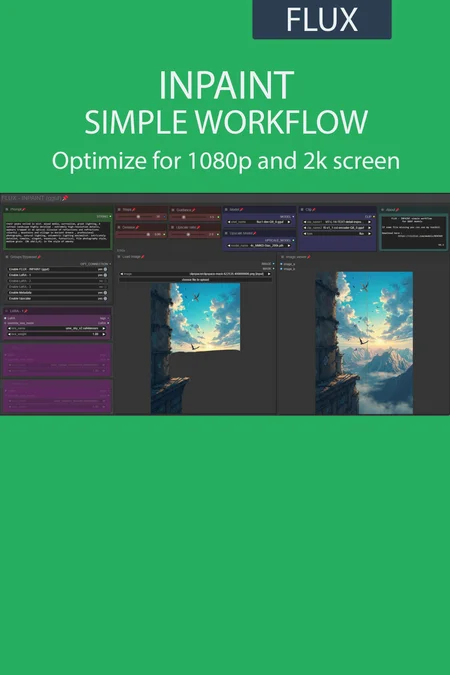Open the upscale model_name dropdown
Viewport: 450px width, 675px height.
tap(259, 245)
